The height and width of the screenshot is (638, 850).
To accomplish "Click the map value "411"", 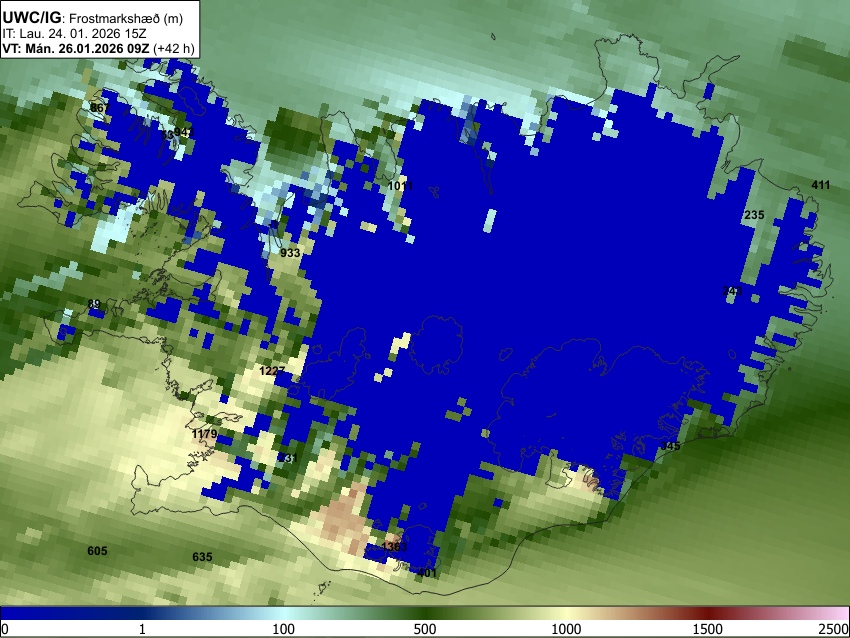I will [x=821, y=185].
